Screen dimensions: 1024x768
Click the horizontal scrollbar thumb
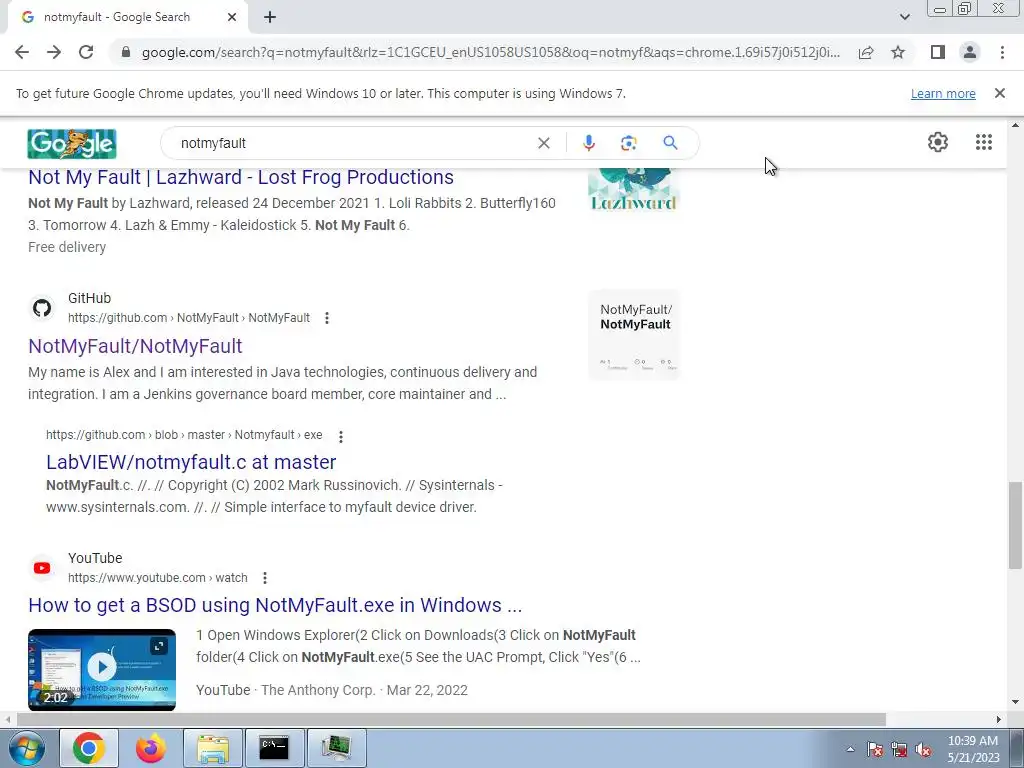tap(451, 719)
